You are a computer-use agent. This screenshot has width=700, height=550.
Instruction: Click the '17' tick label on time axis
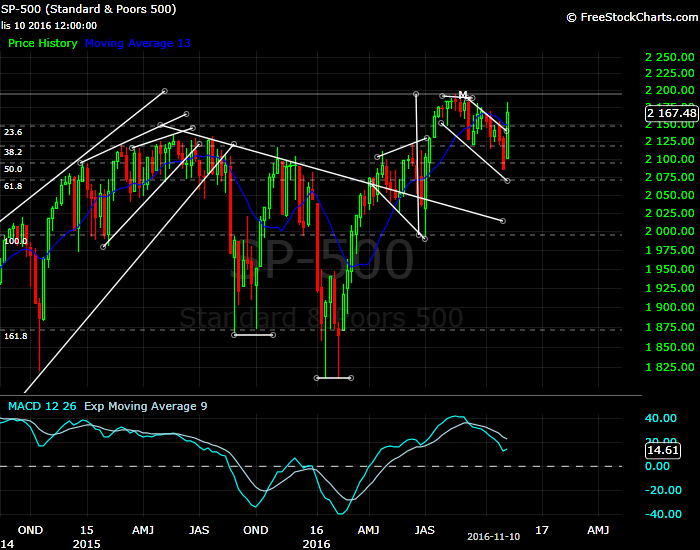[x=542, y=530]
